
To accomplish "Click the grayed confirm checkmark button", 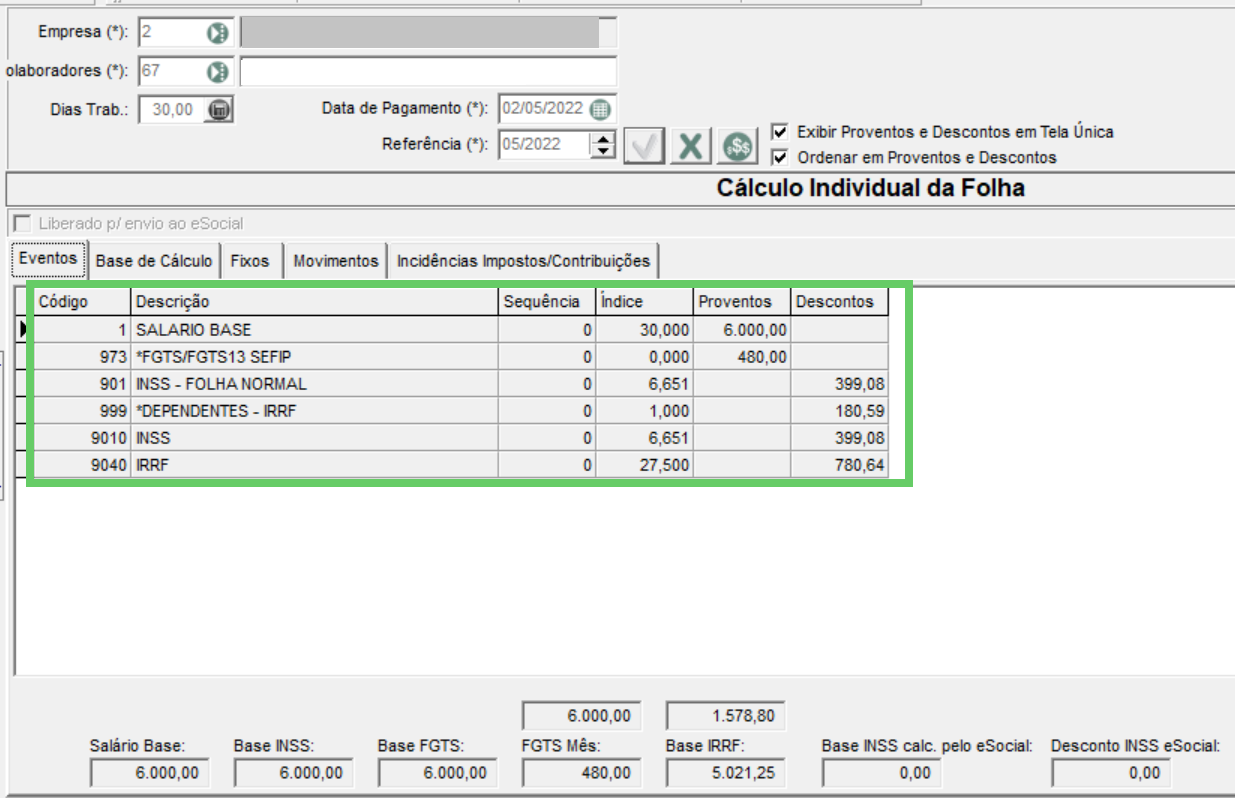I will pos(645,147).
